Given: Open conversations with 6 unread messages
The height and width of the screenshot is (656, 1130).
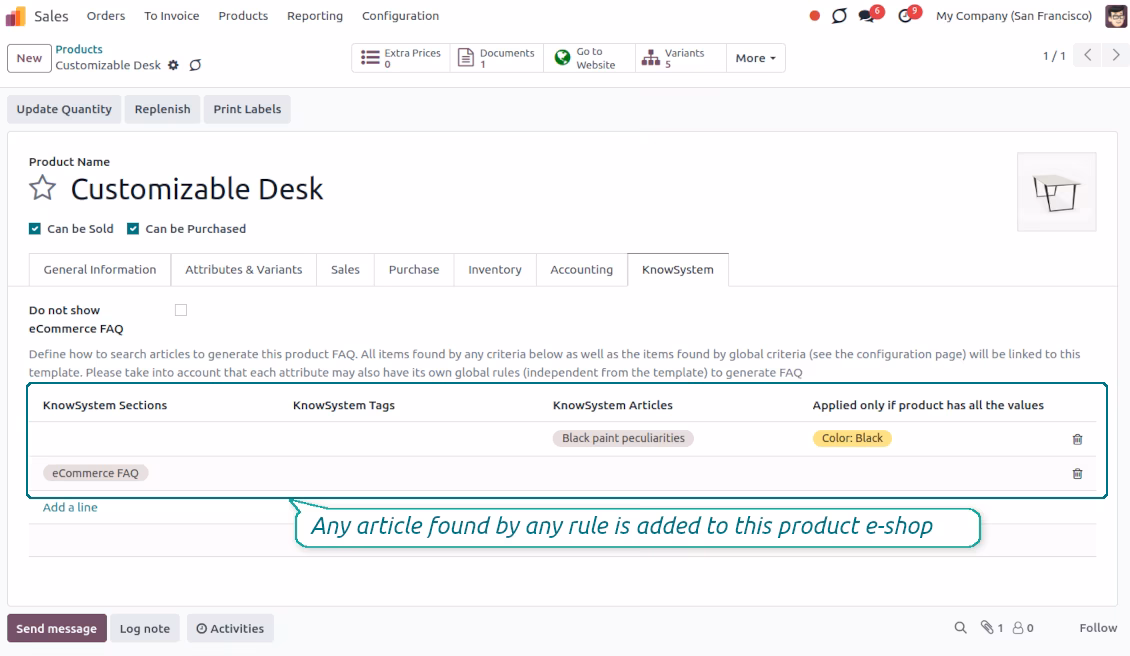Looking at the screenshot, I should click(871, 14).
